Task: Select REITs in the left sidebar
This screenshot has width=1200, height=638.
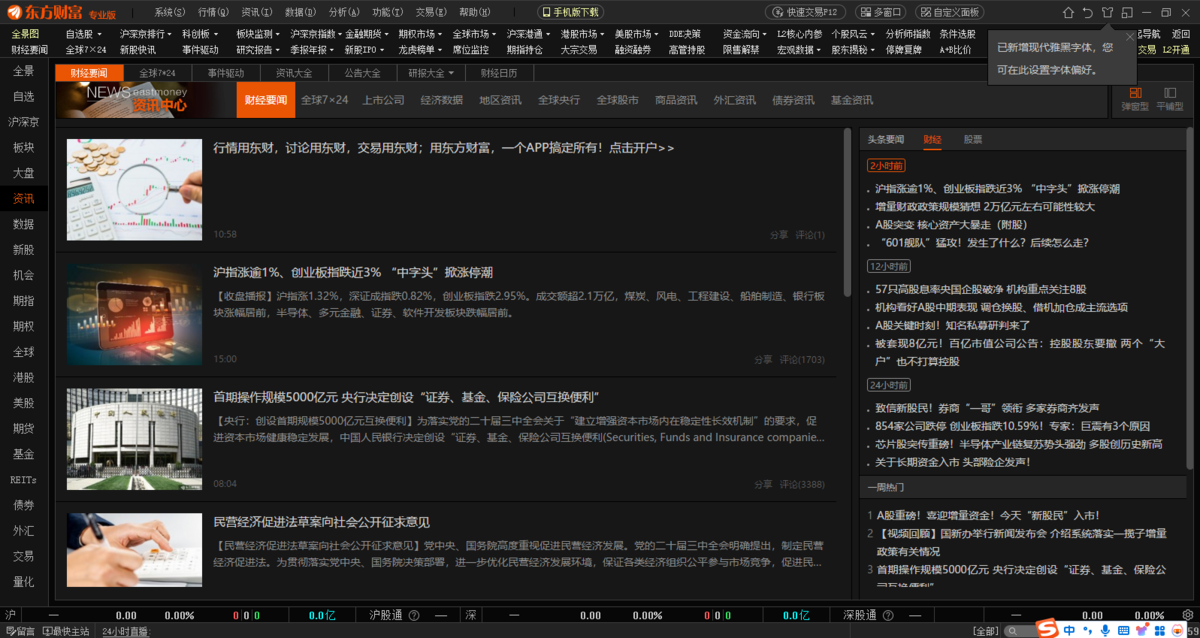Action: [23, 480]
